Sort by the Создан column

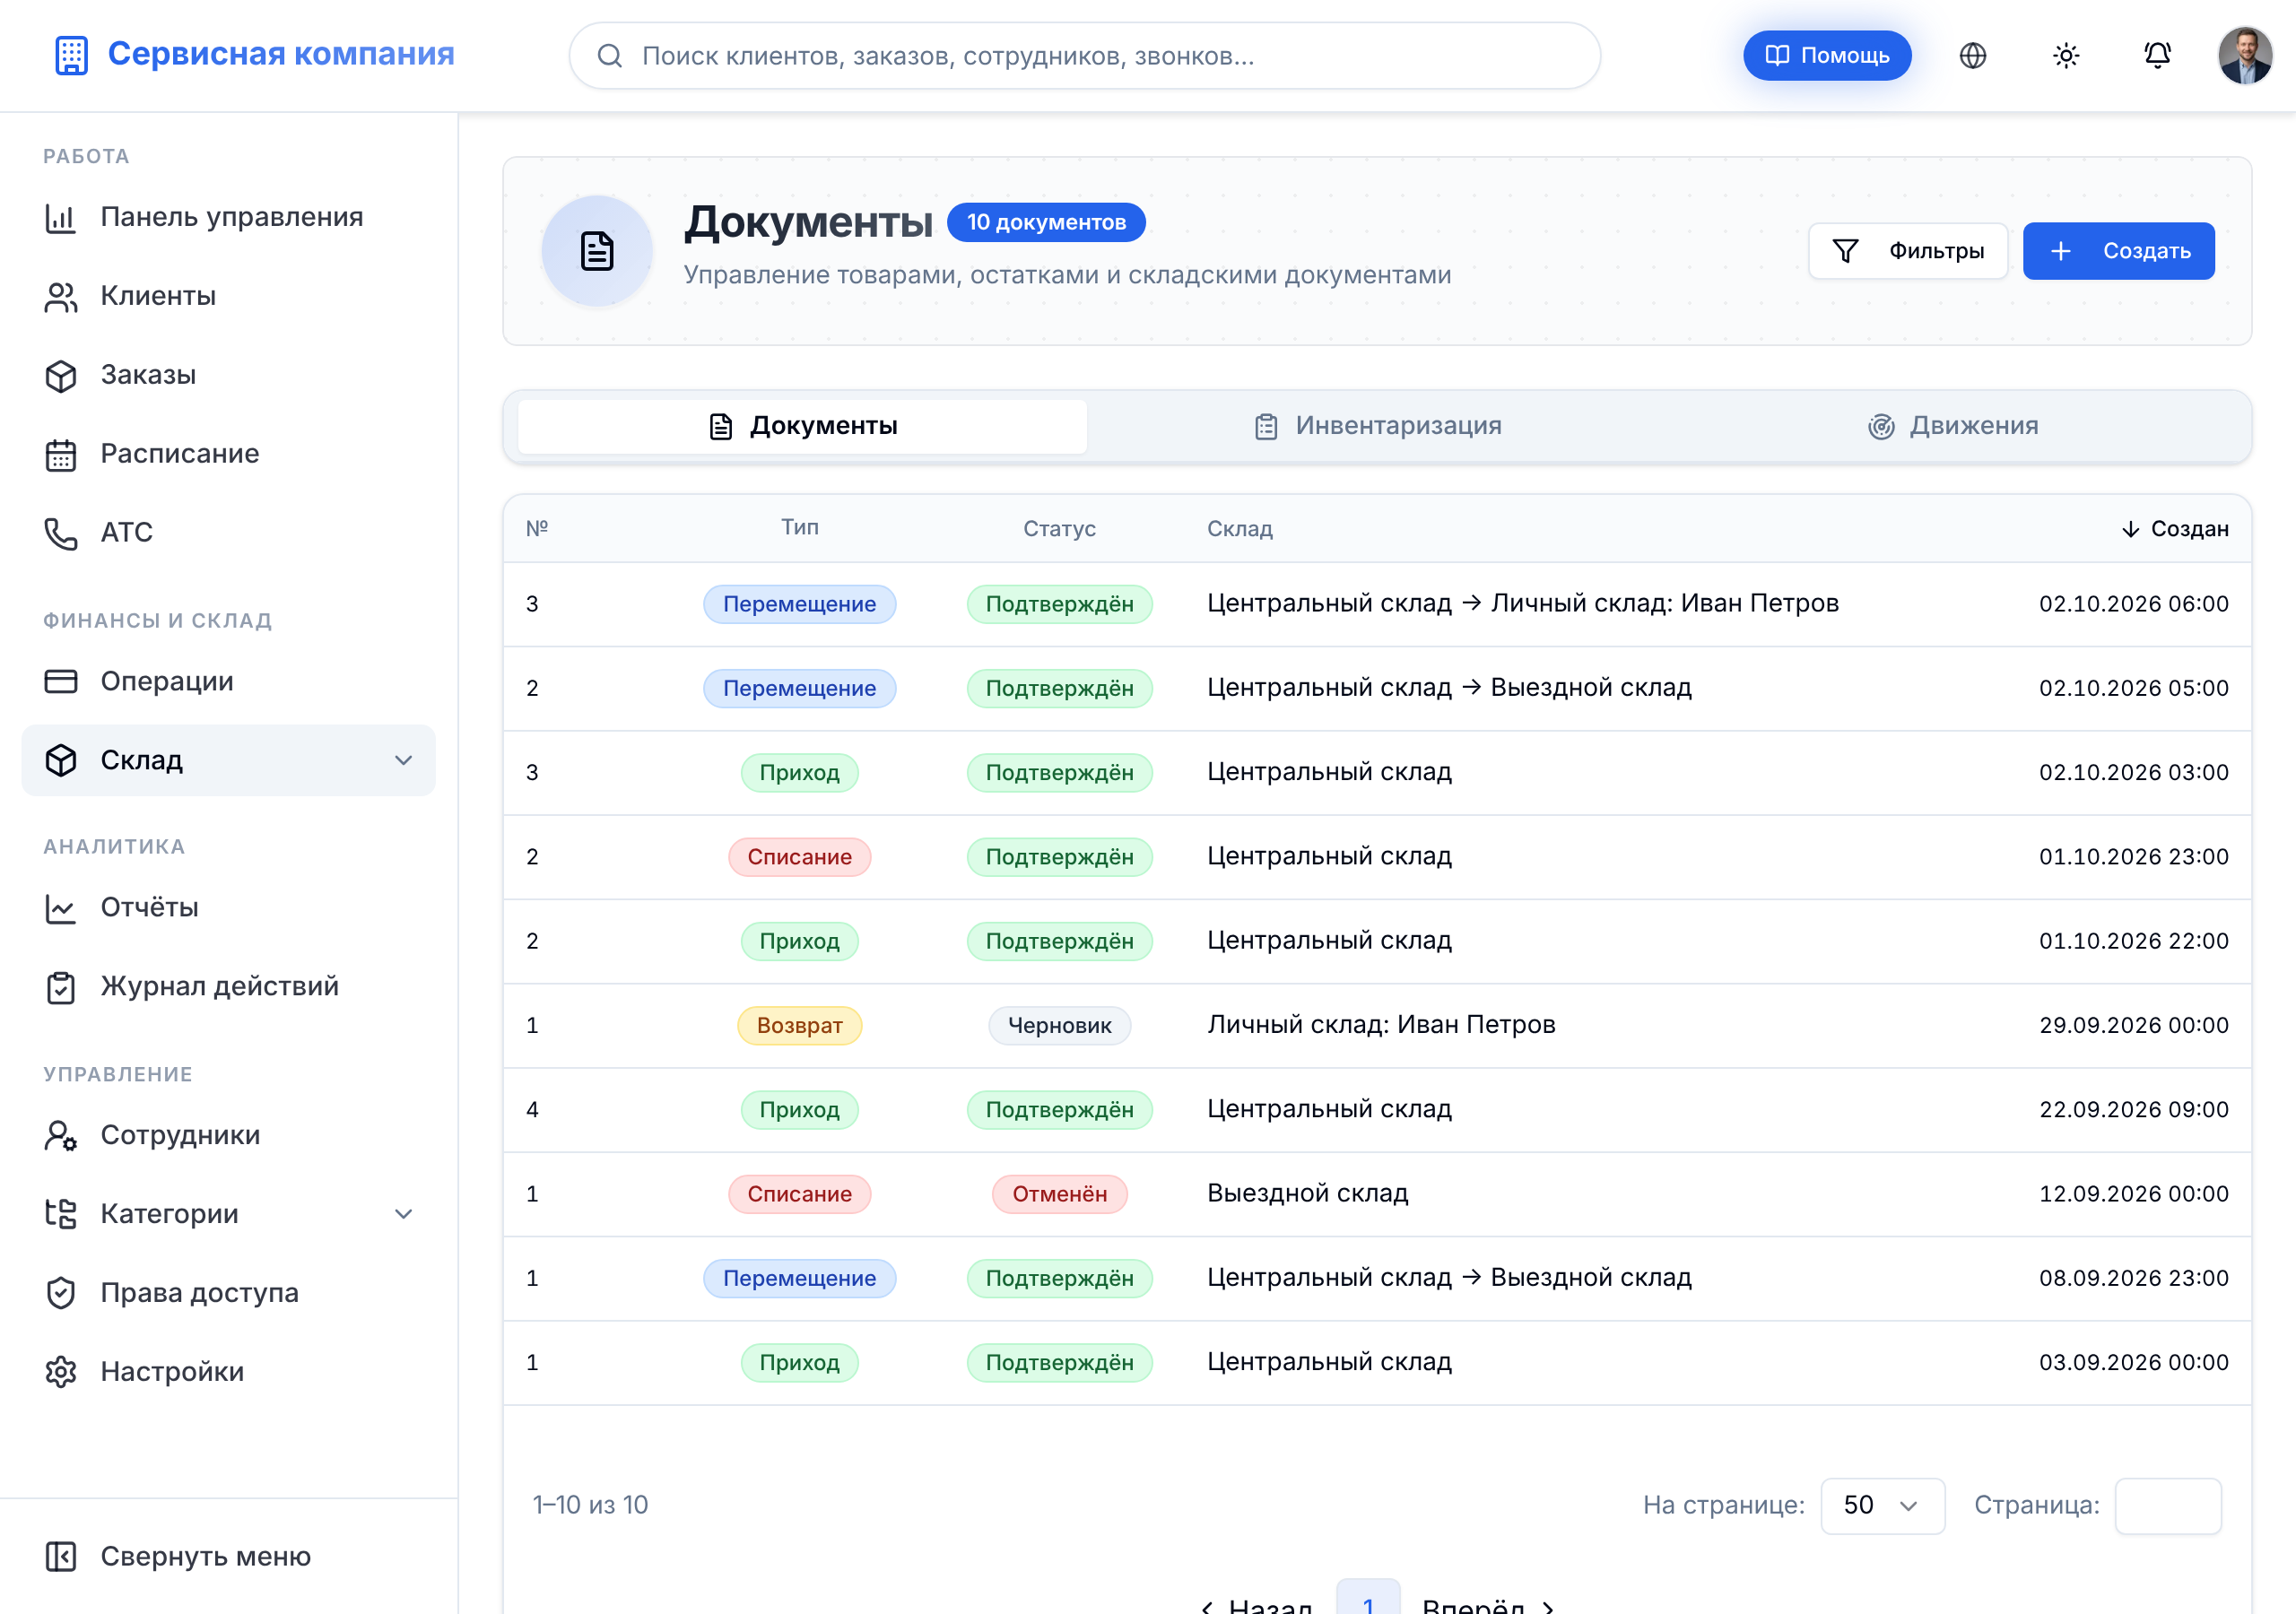[x=2174, y=528]
